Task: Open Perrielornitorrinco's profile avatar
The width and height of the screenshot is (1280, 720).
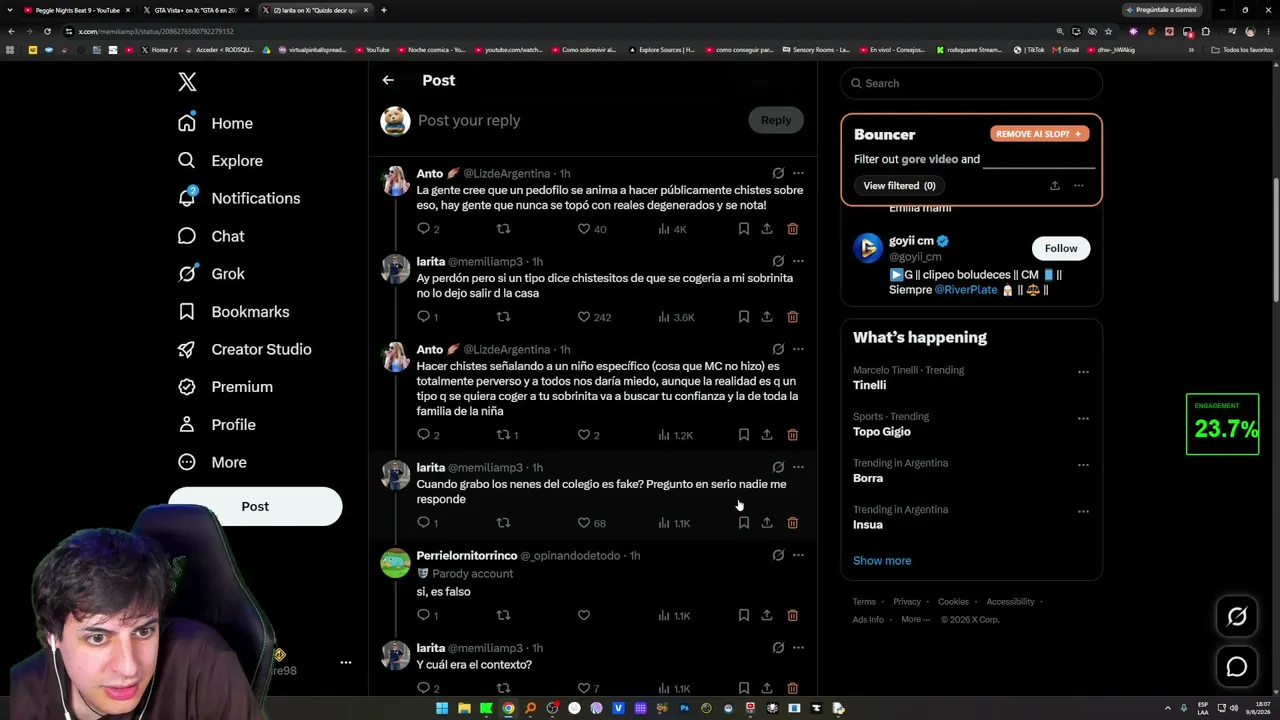Action: click(396, 563)
